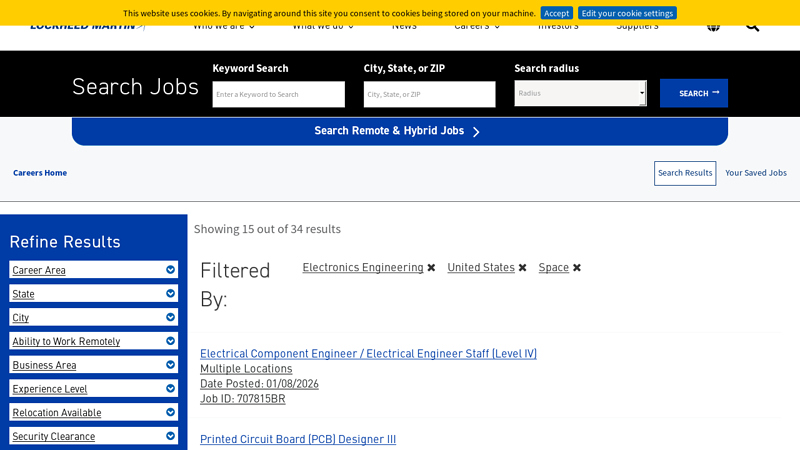Expand the City filter
The image size is (800, 450).
[93, 317]
